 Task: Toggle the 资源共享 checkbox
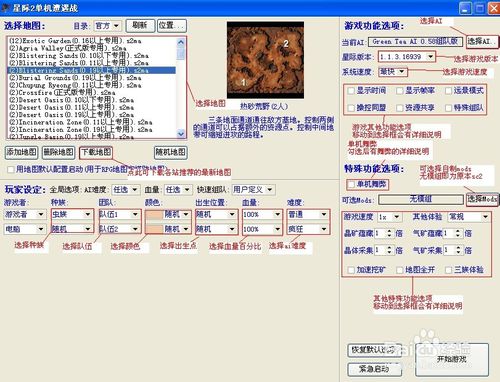400,108
